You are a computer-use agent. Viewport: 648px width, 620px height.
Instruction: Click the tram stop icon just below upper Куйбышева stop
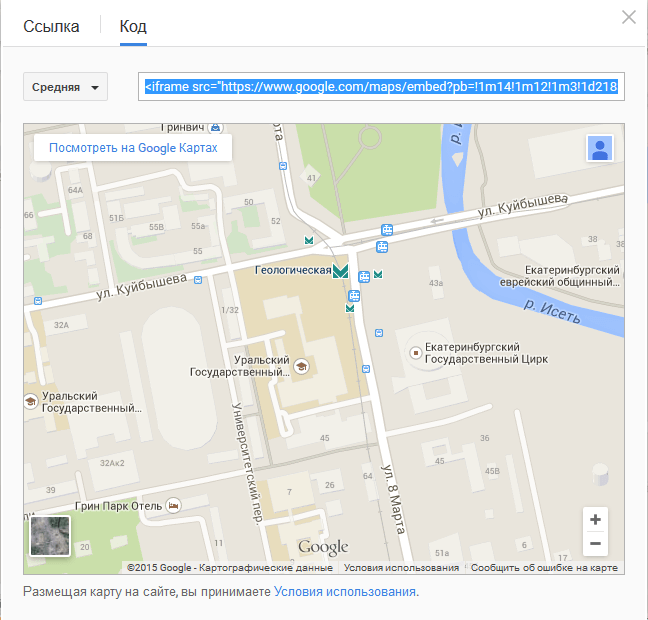click(382, 247)
